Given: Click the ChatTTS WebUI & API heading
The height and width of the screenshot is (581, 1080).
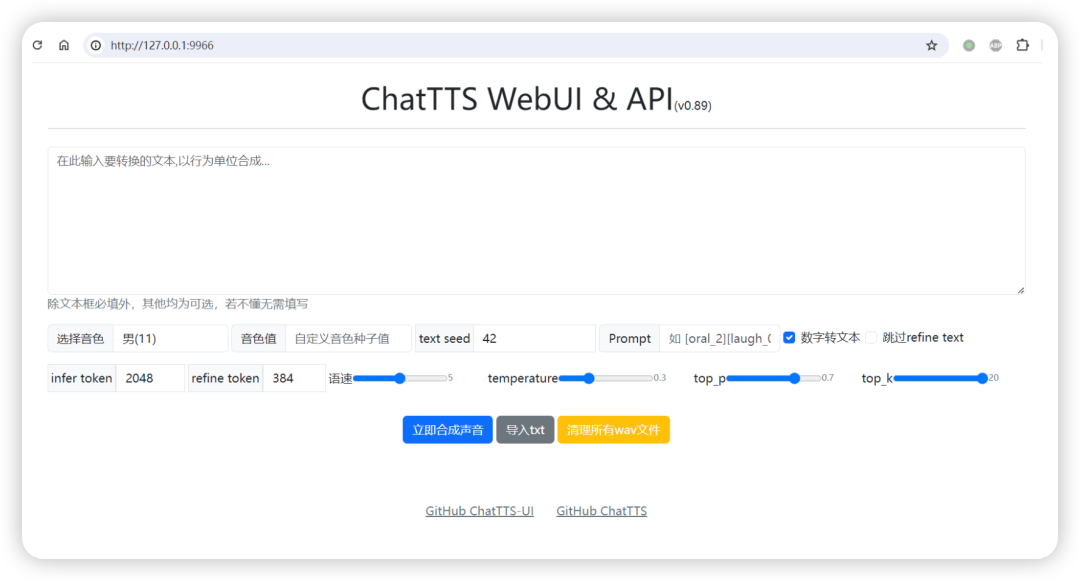Looking at the screenshot, I should tap(517, 98).
